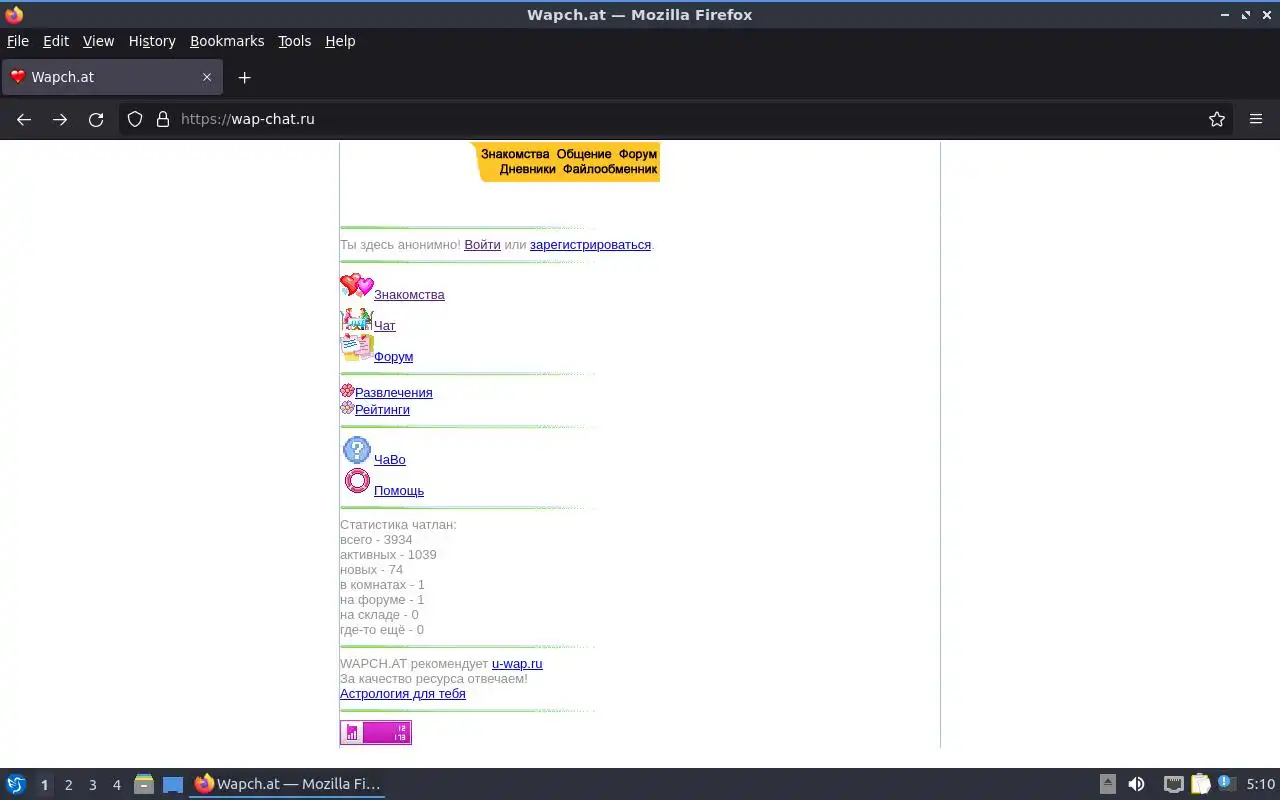Go back with the browser back arrow
1280x800 pixels.
coord(24,119)
